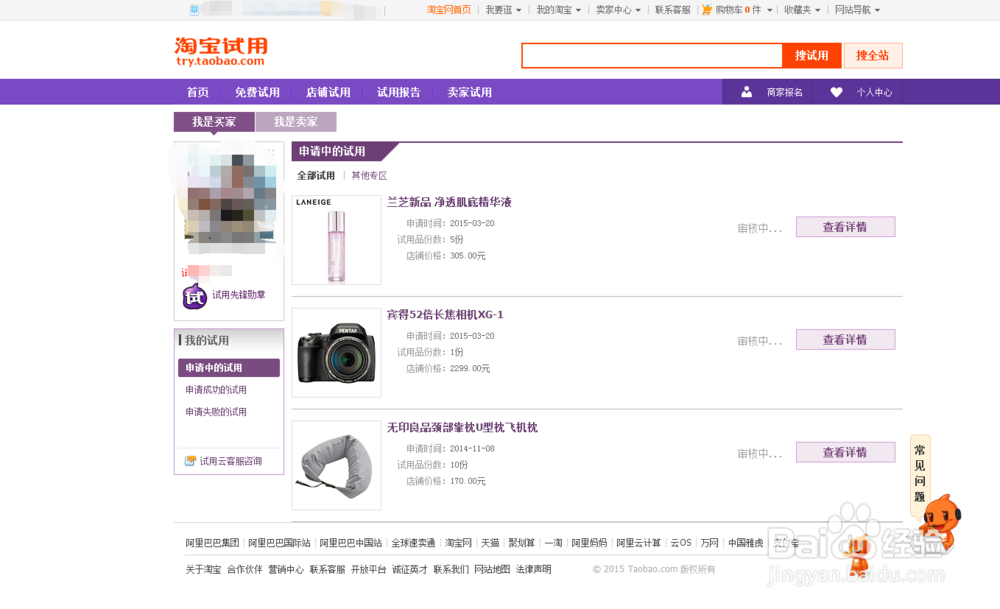The width and height of the screenshot is (1000, 609).
Task: Select the 其他专区 filter
Action: pos(369,175)
